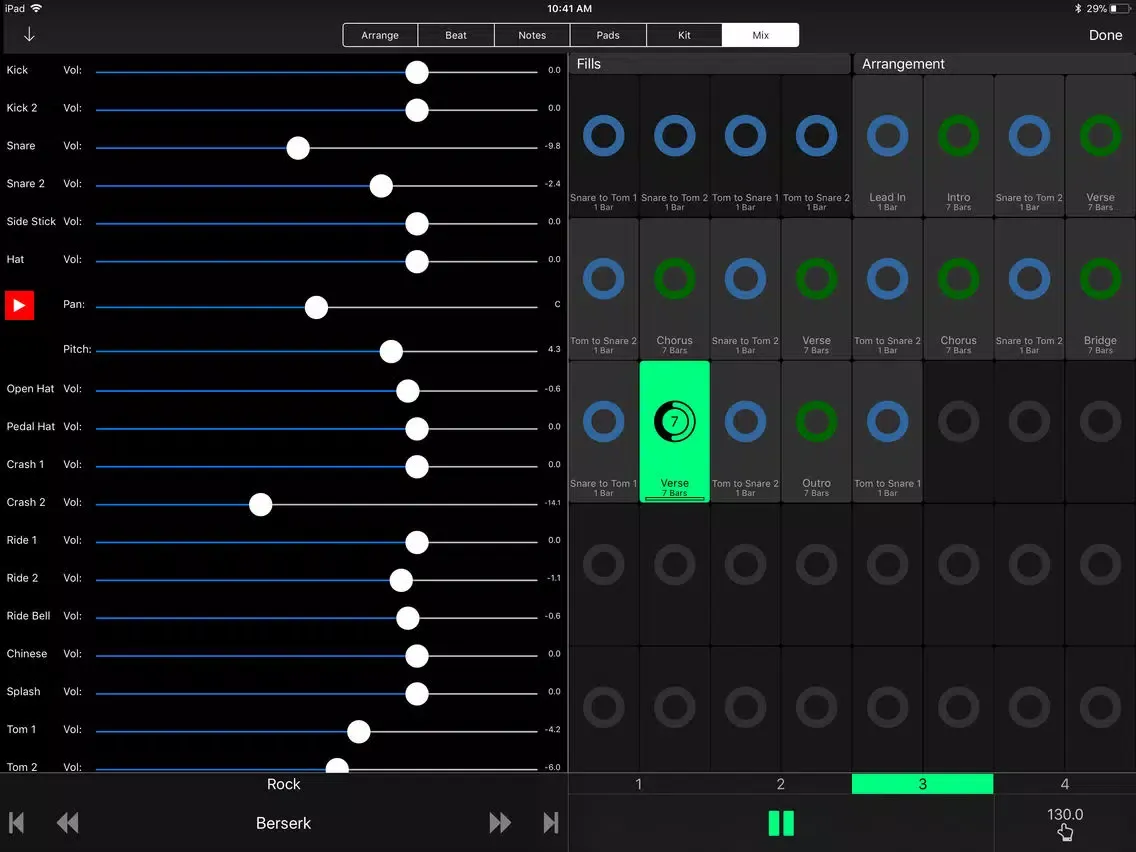Click the 10:41 AM clock
This screenshot has width=1136, height=852.
(x=569, y=9)
